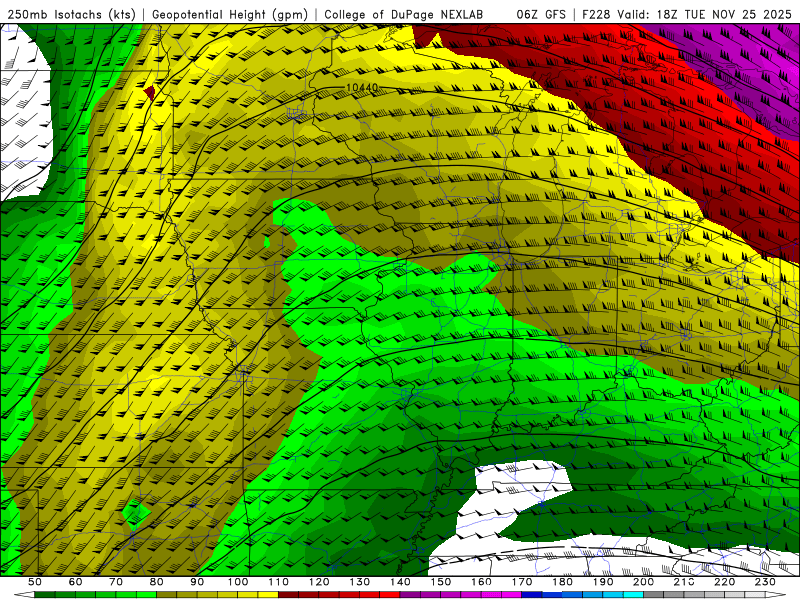Click the 10440 height contour label
The height and width of the screenshot is (600, 800).
pos(362,88)
